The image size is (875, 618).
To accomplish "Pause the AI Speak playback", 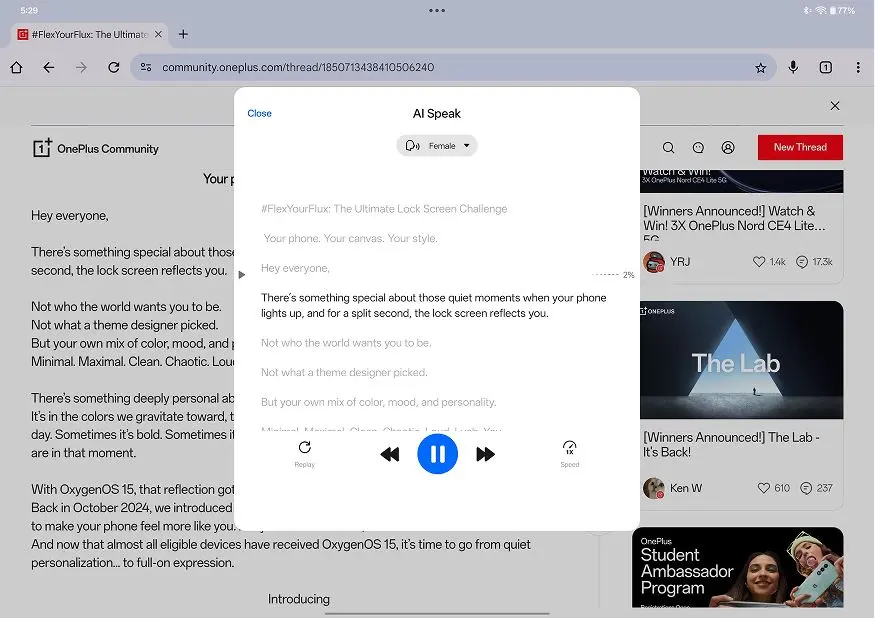I will [x=437, y=454].
